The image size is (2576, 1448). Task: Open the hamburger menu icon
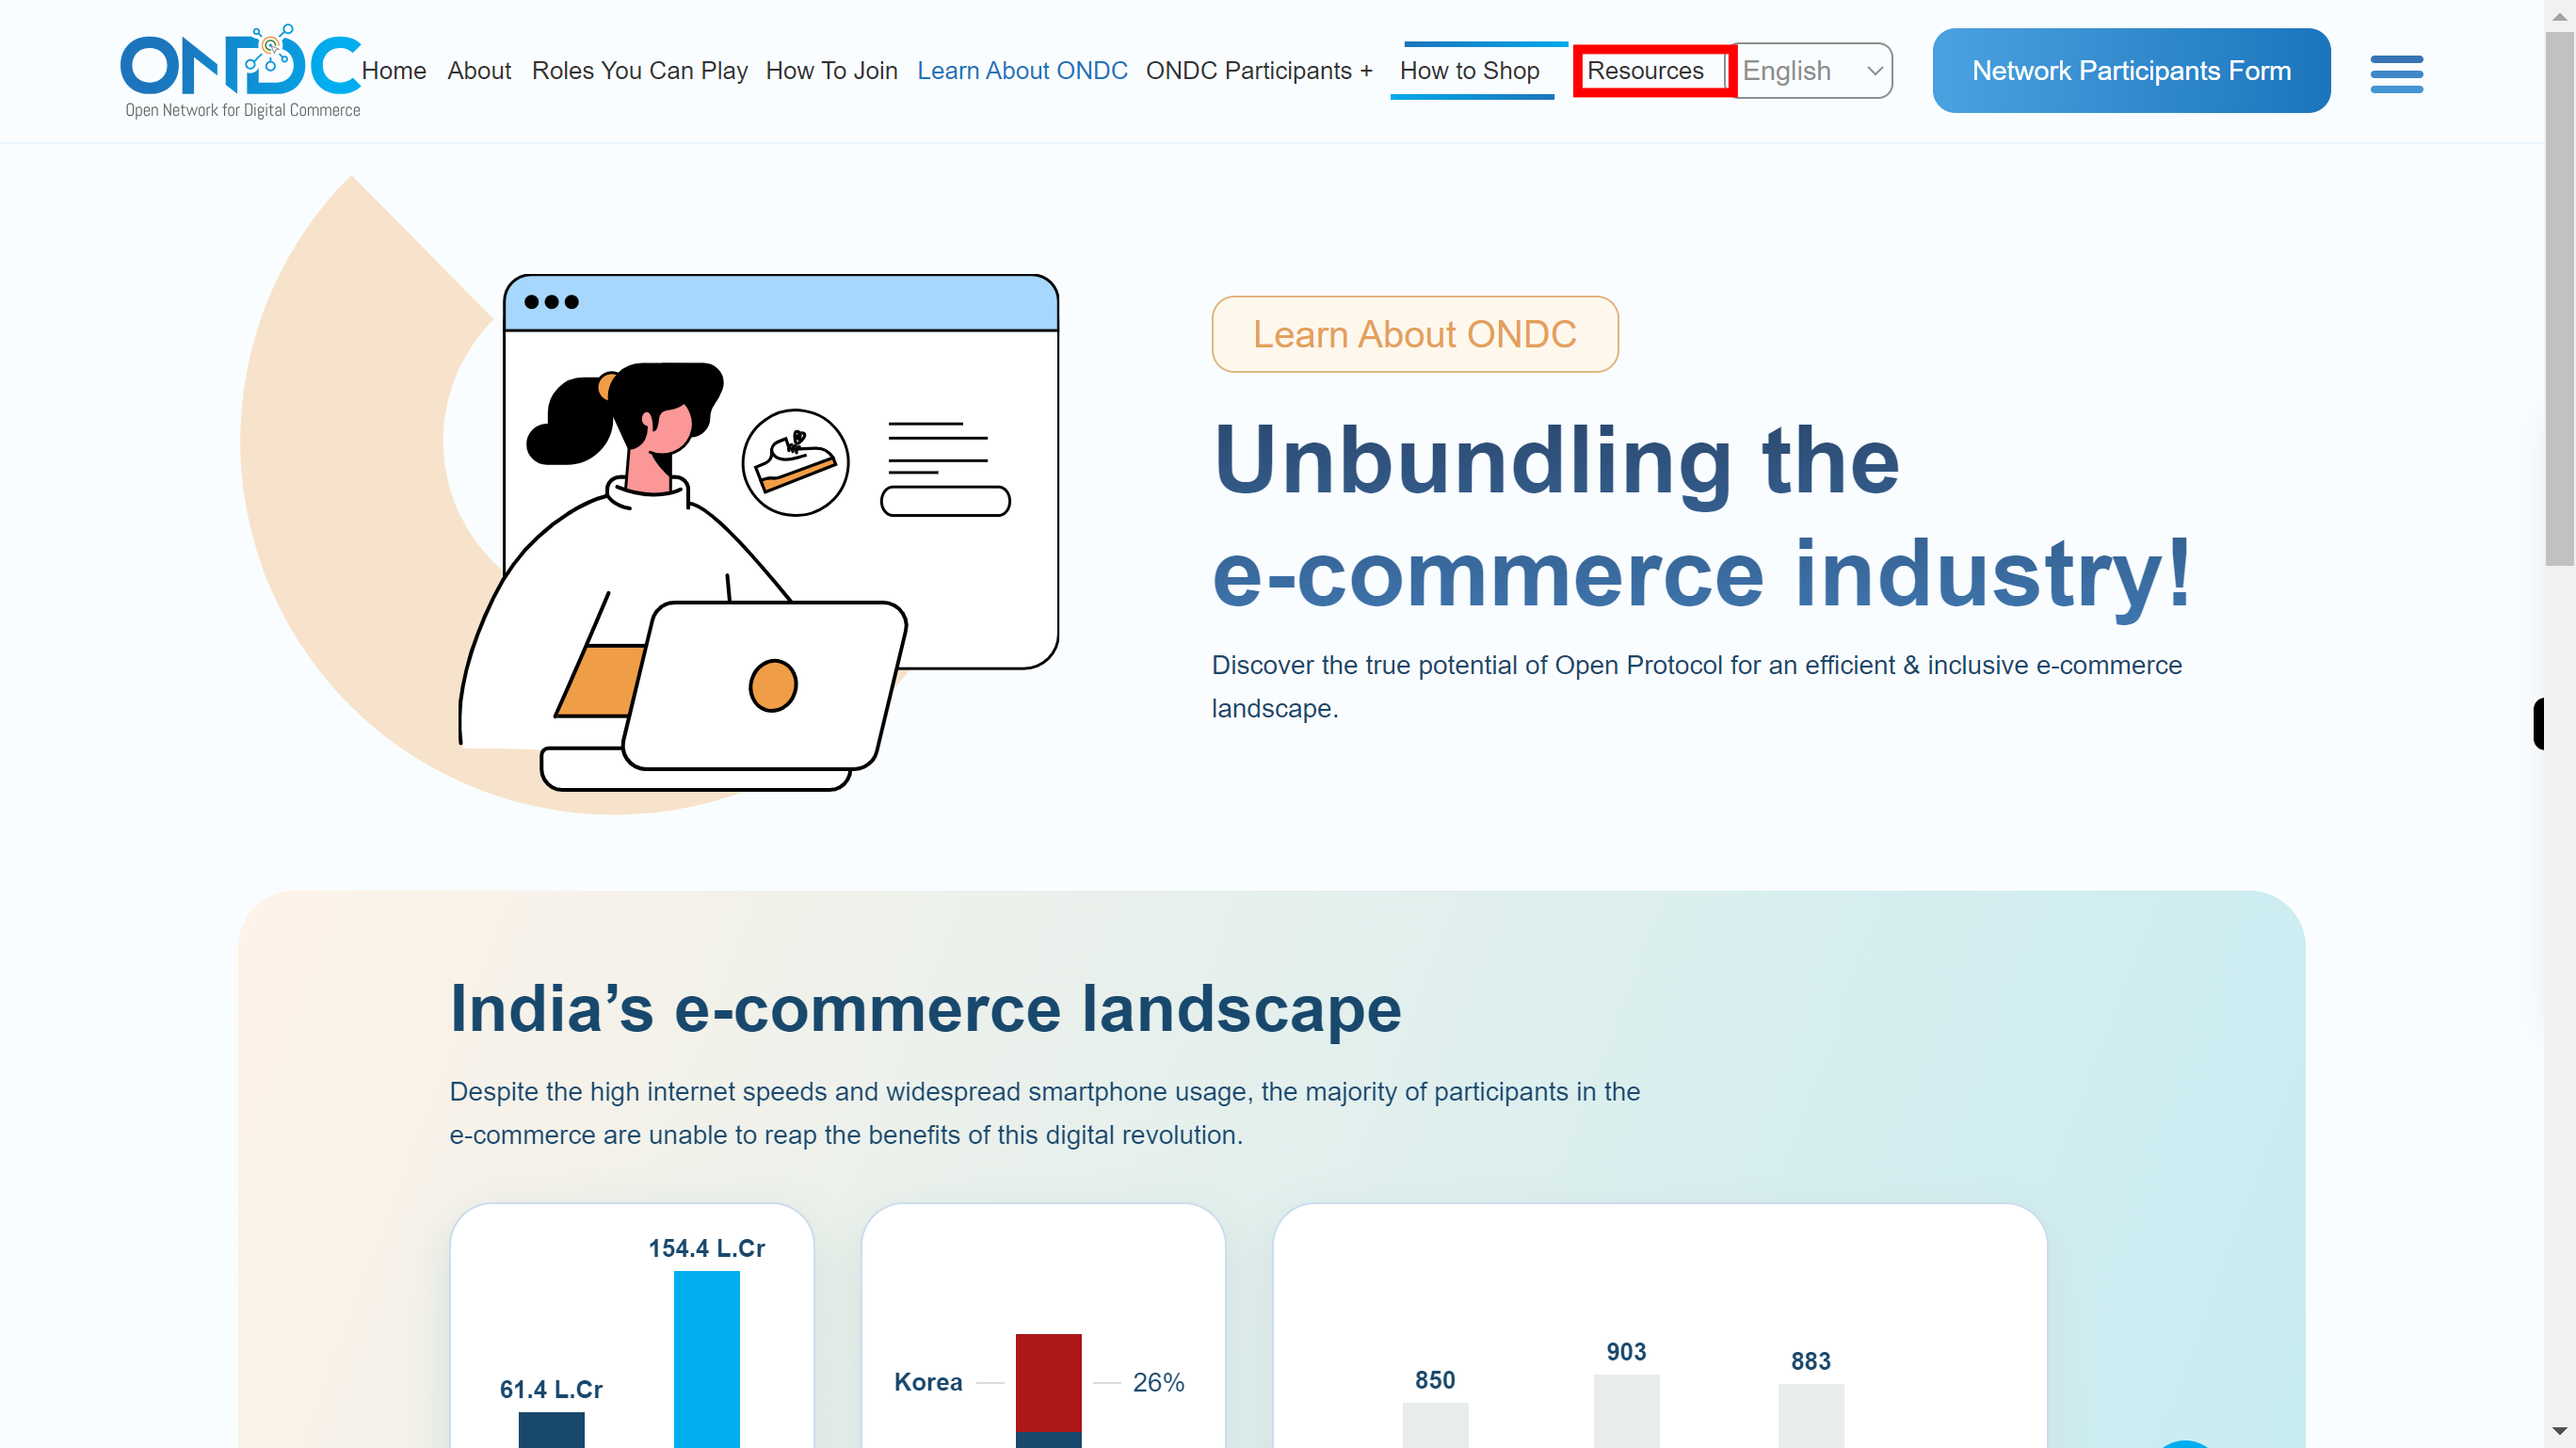tap(2399, 71)
